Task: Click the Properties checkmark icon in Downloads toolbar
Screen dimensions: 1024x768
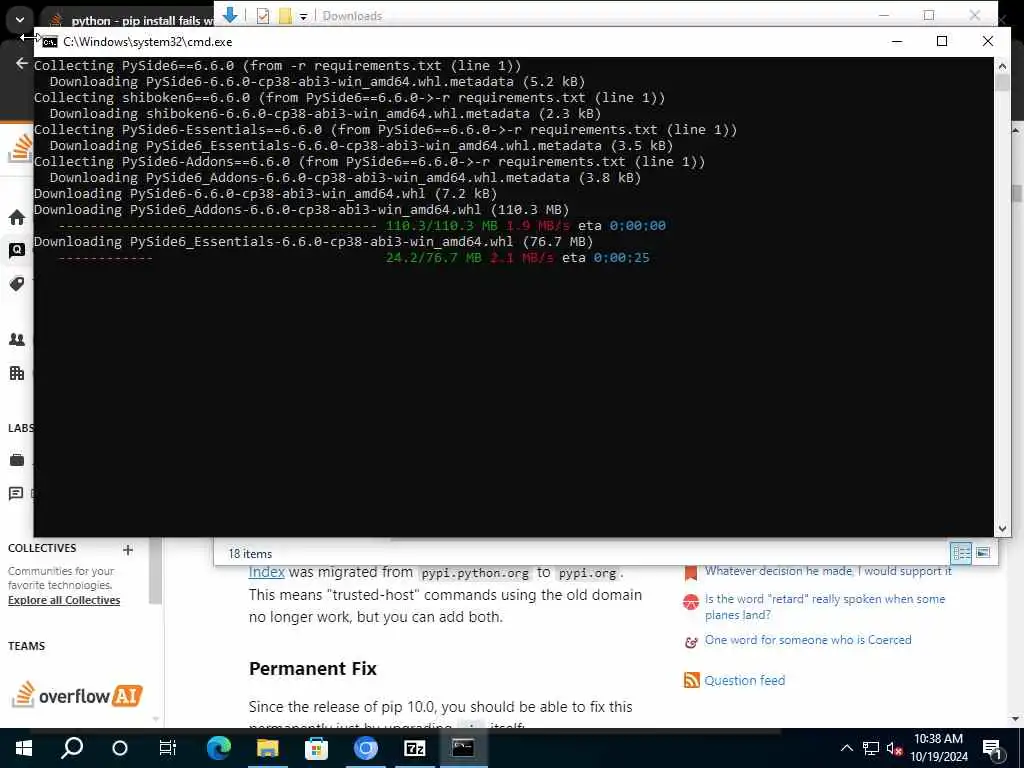Action: pyautogui.click(x=263, y=16)
